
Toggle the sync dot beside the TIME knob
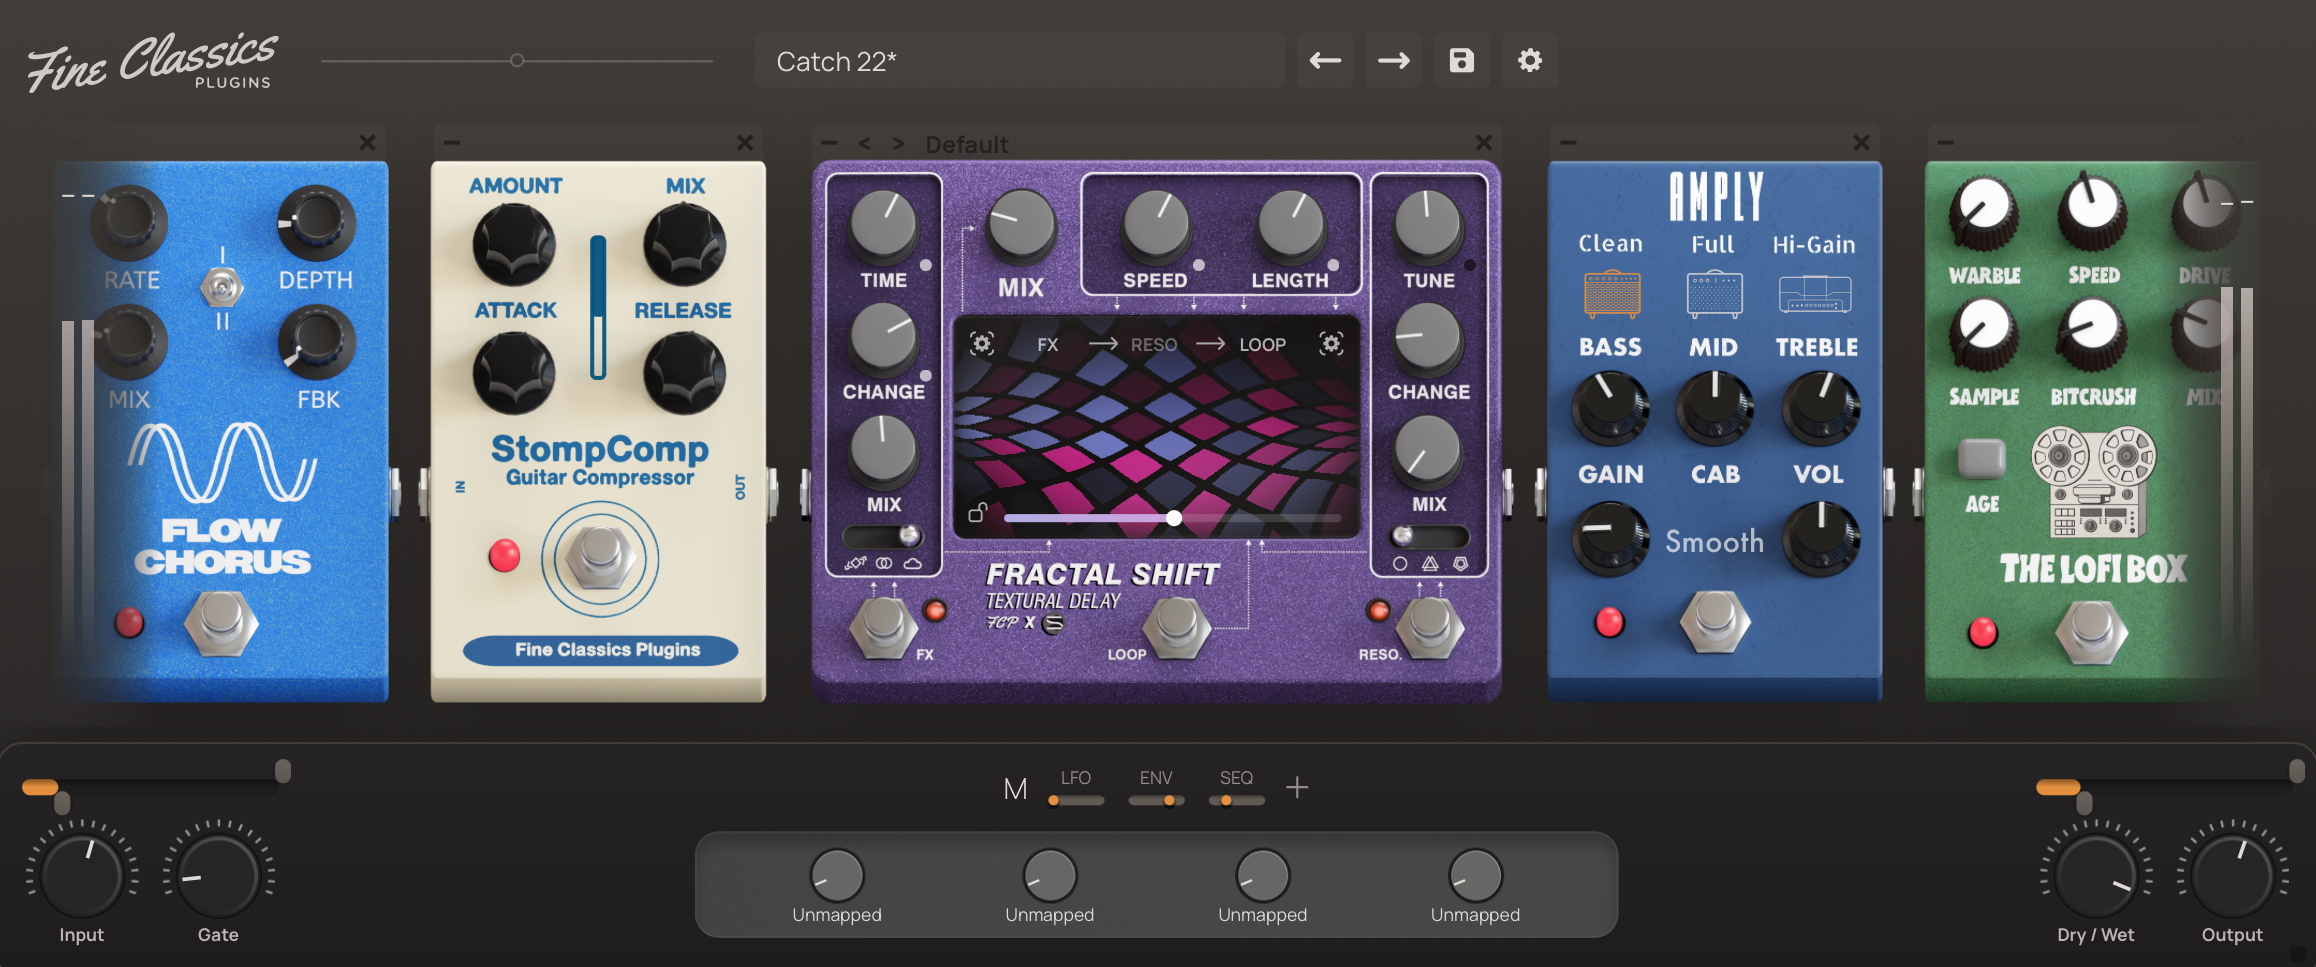coord(926,265)
